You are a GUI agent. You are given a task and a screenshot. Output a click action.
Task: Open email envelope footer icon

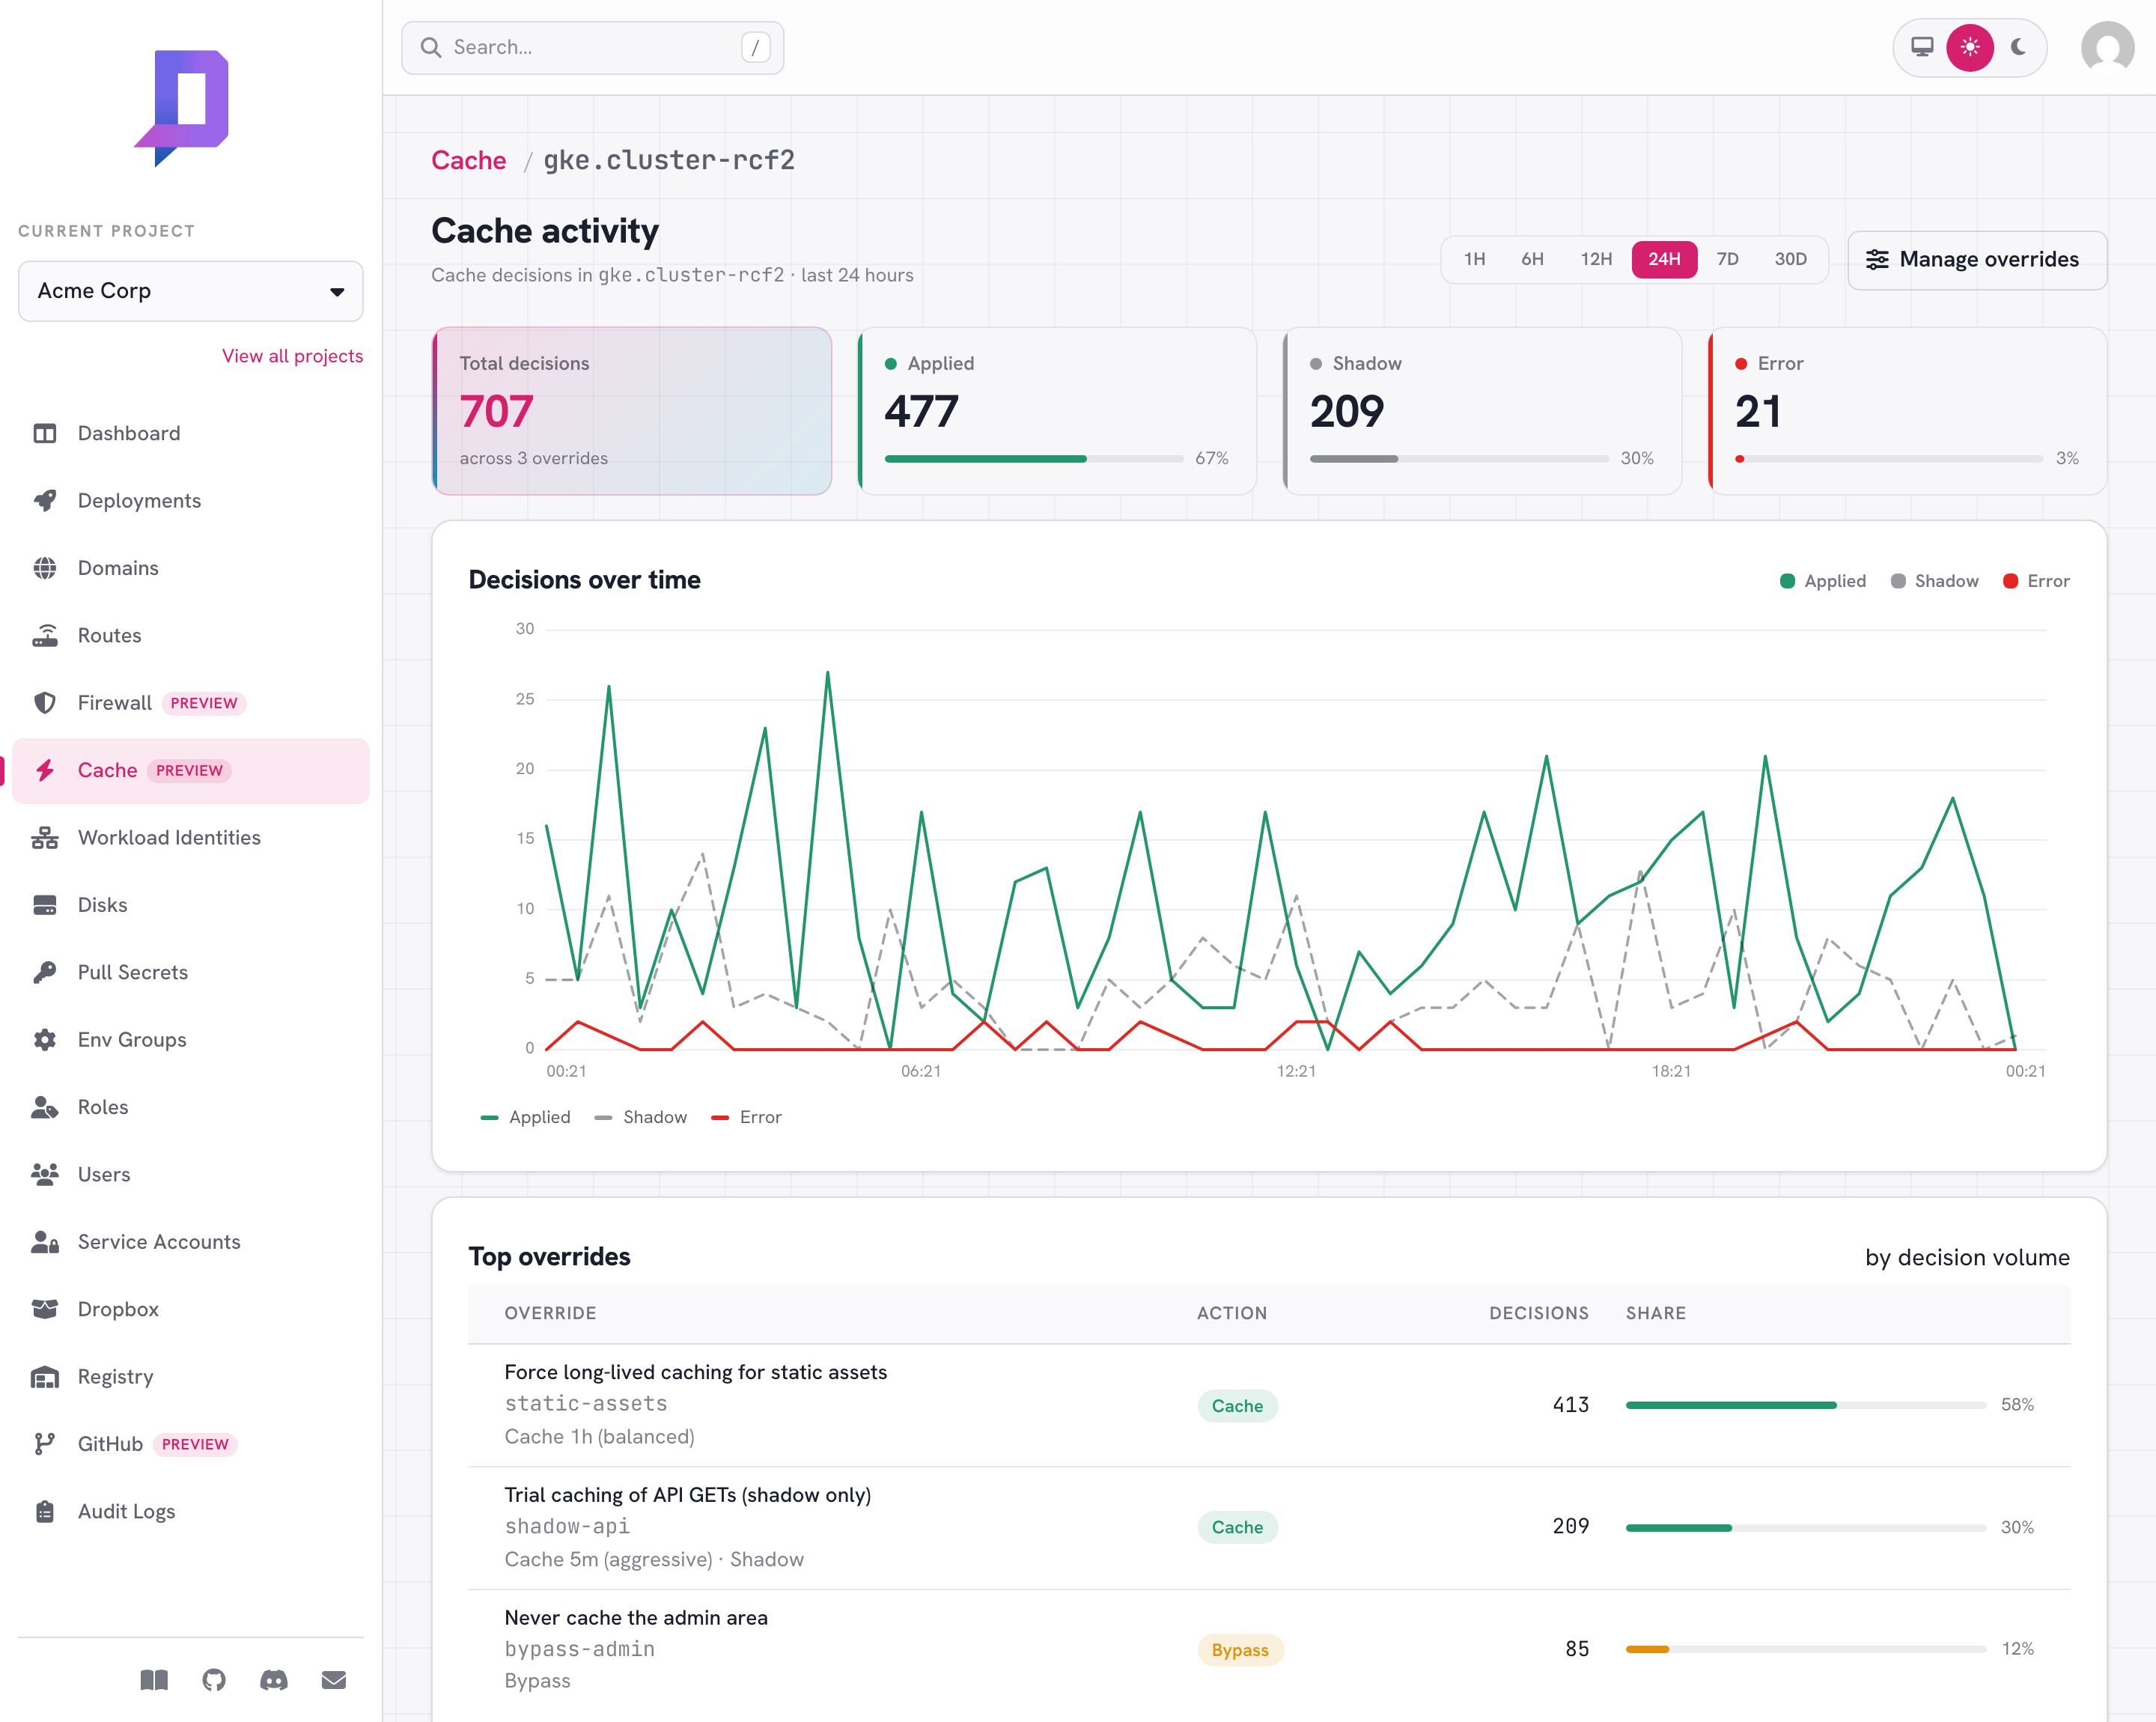click(334, 1680)
